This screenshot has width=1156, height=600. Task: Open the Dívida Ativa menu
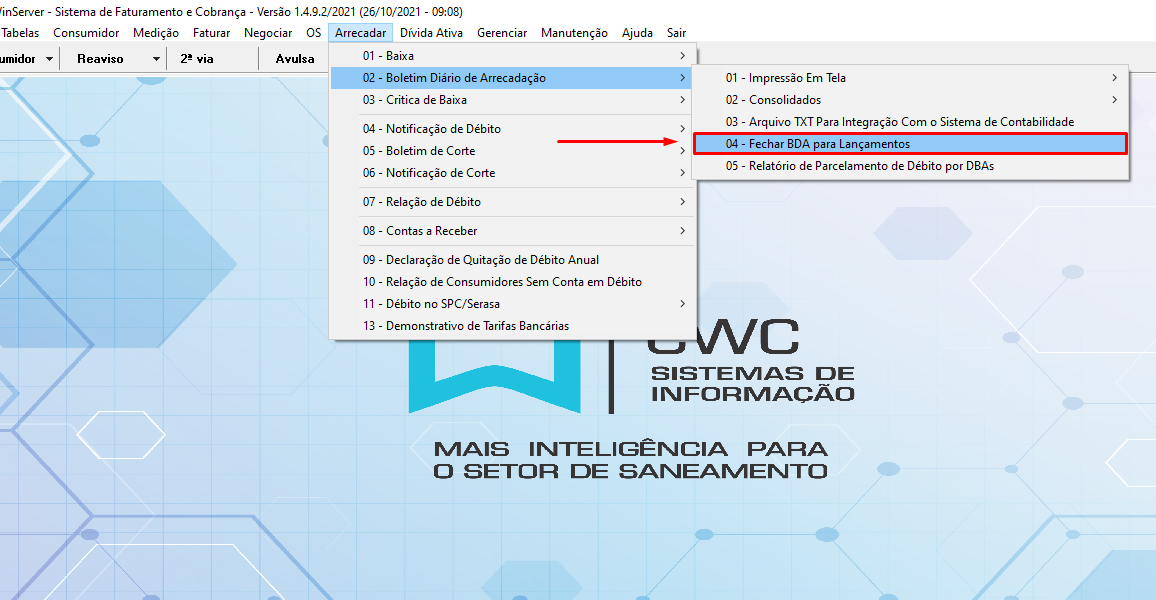[431, 33]
